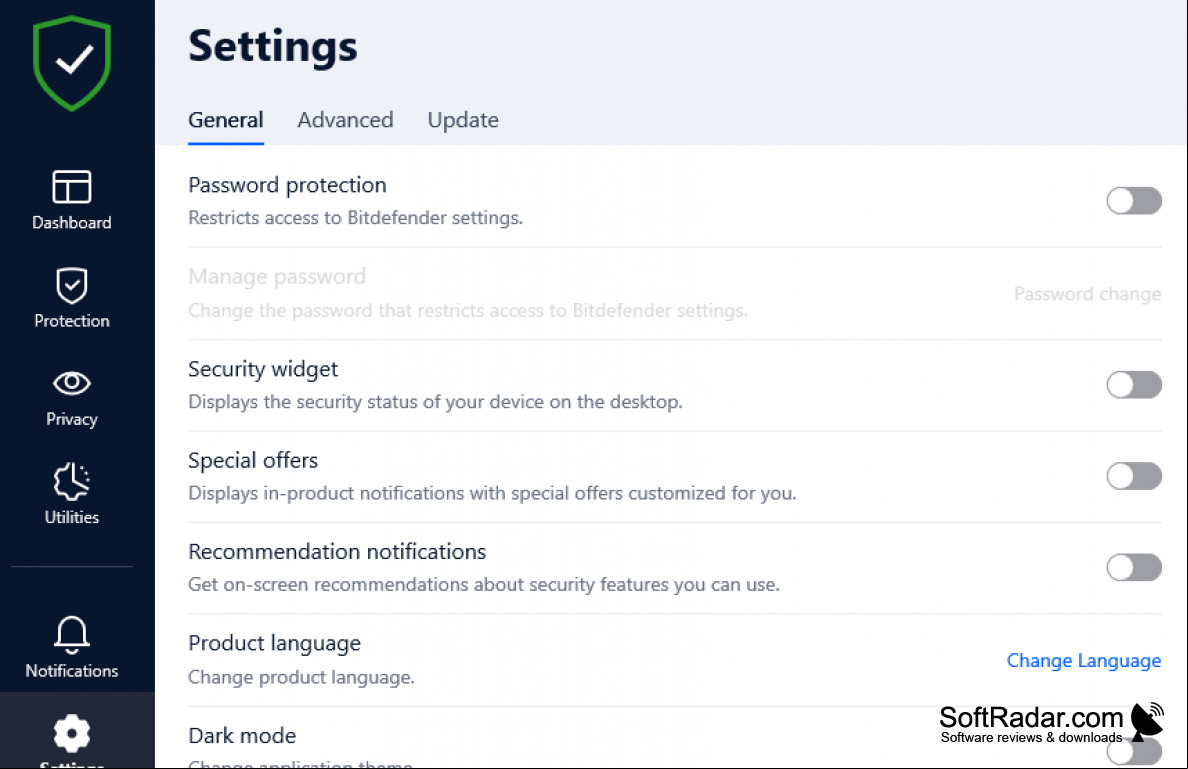Enable Recommendation notifications switch

click(1133, 567)
